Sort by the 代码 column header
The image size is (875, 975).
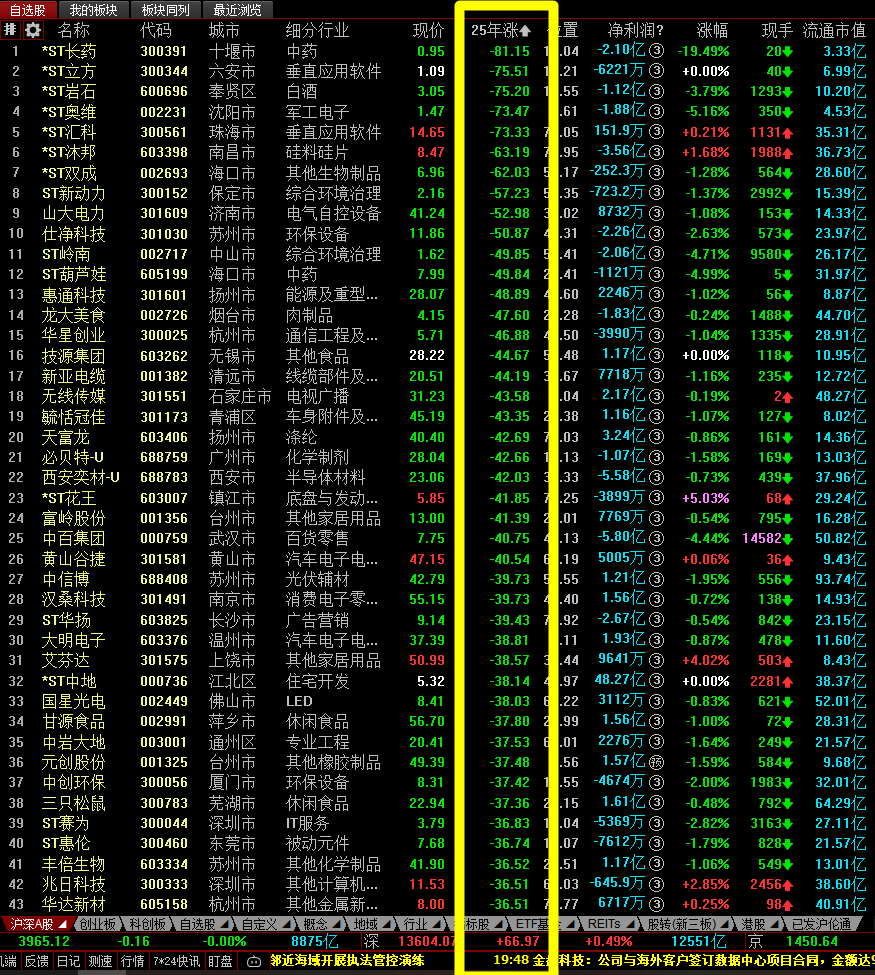pyautogui.click(x=155, y=30)
